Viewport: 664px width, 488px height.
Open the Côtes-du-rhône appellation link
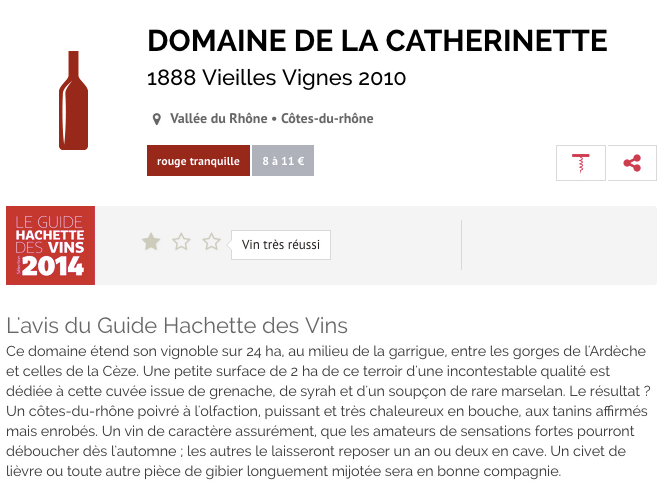(x=327, y=119)
